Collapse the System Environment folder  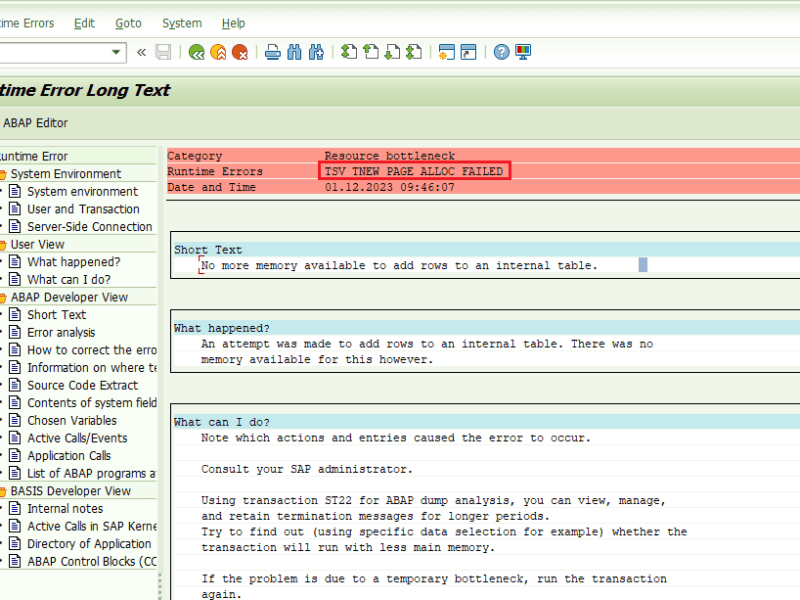(3, 174)
